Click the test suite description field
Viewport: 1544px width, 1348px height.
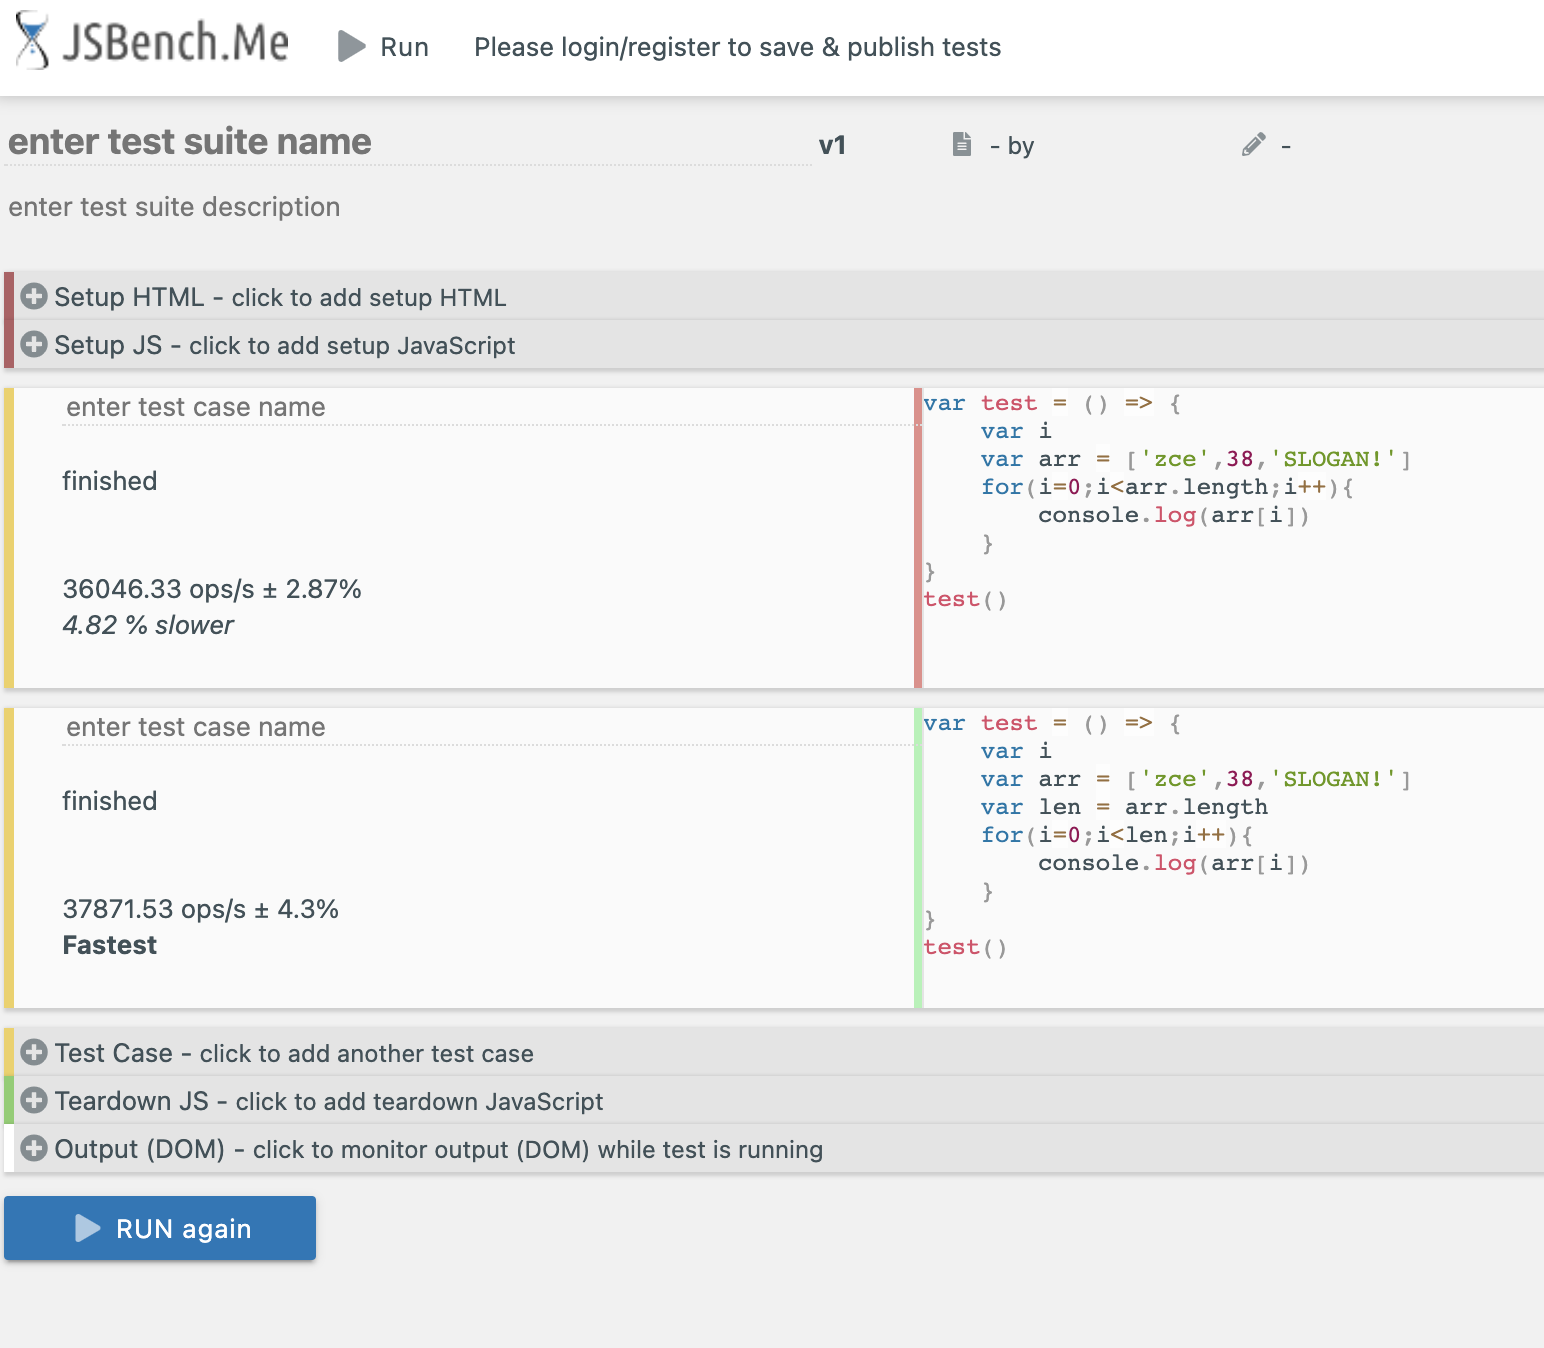click(175, 207)
